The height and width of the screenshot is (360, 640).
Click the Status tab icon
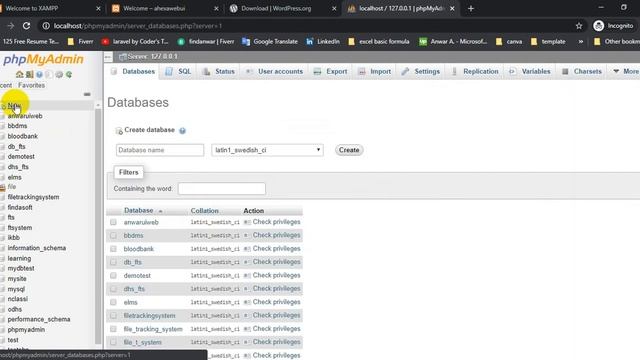click(207, 71)
